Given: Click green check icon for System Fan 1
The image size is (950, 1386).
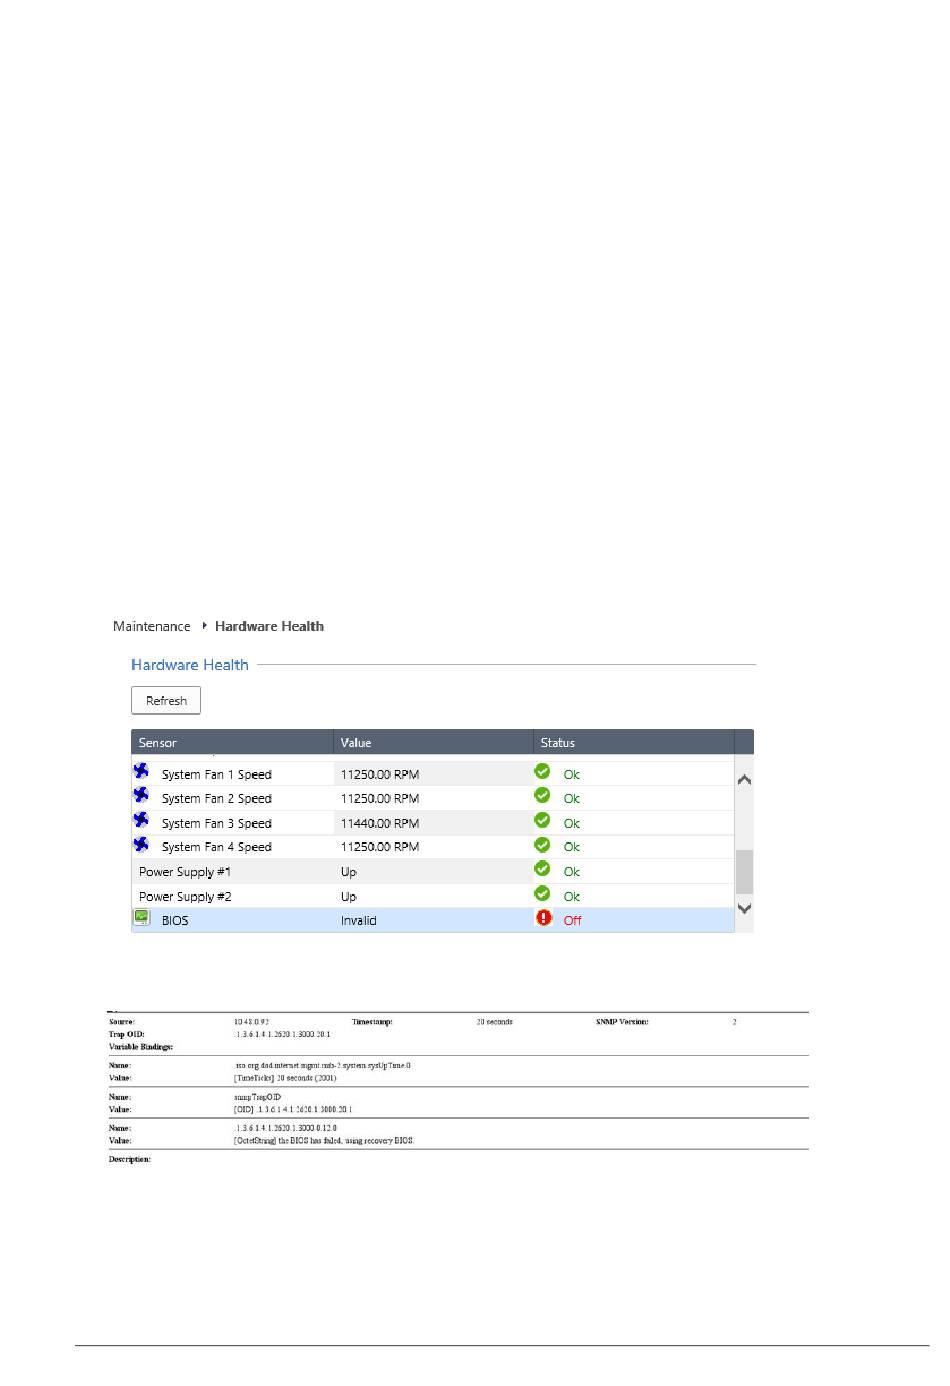Looking at the screenshot, I should pos(542,772).
